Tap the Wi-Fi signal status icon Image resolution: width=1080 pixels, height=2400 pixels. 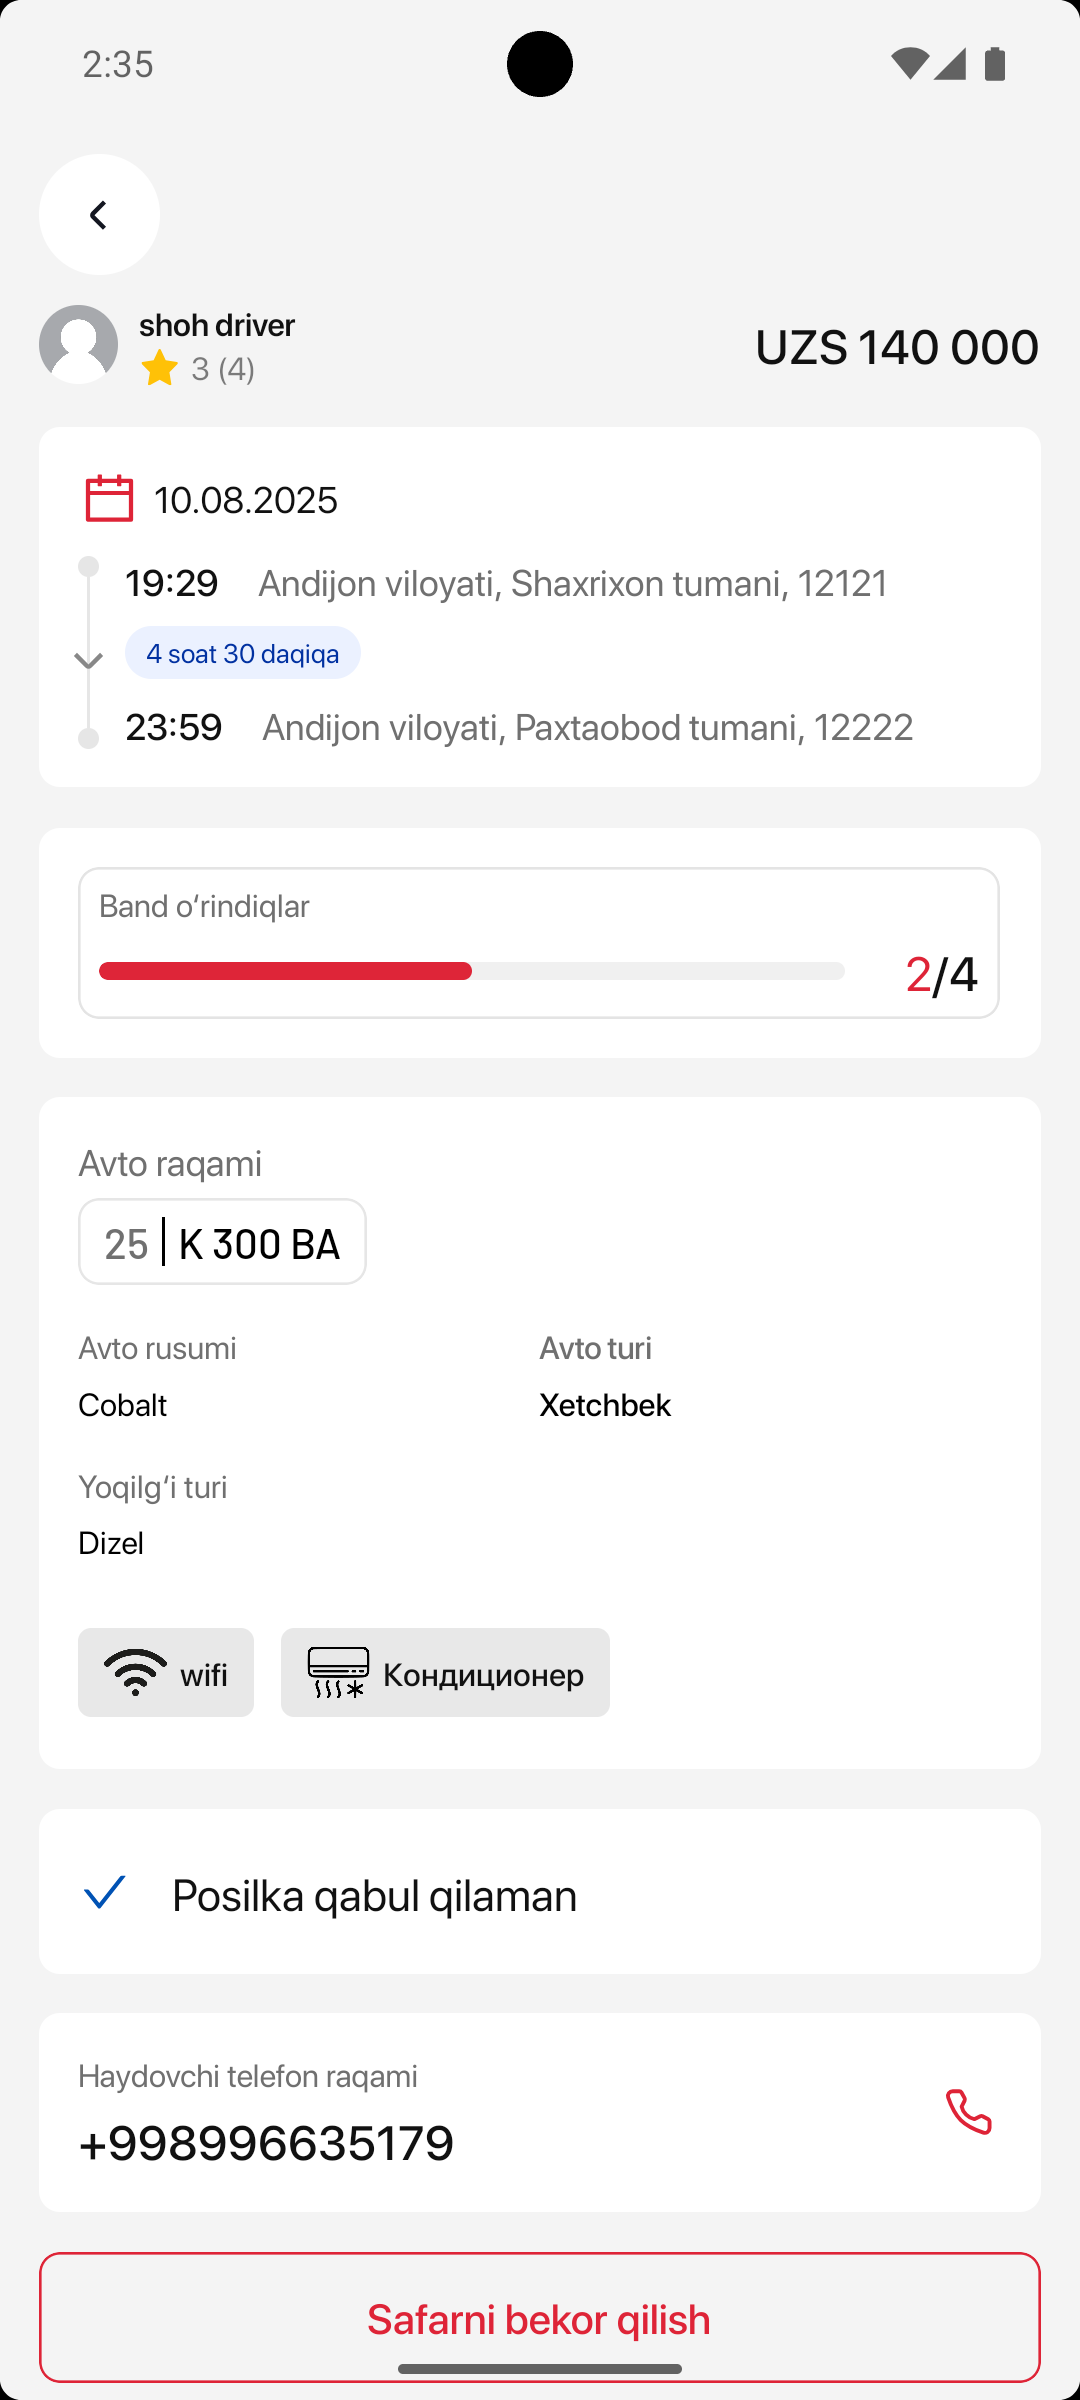(x=909, y=64)
